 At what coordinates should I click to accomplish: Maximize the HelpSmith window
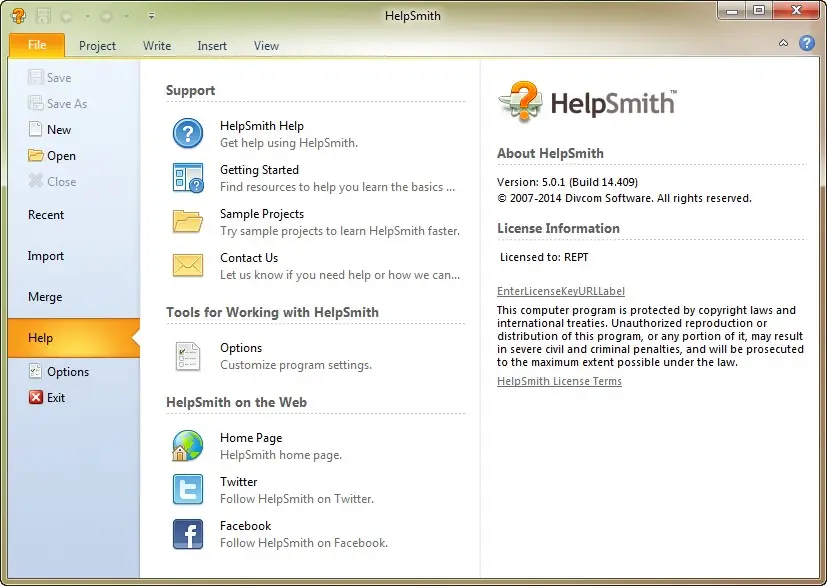[759, 10]
